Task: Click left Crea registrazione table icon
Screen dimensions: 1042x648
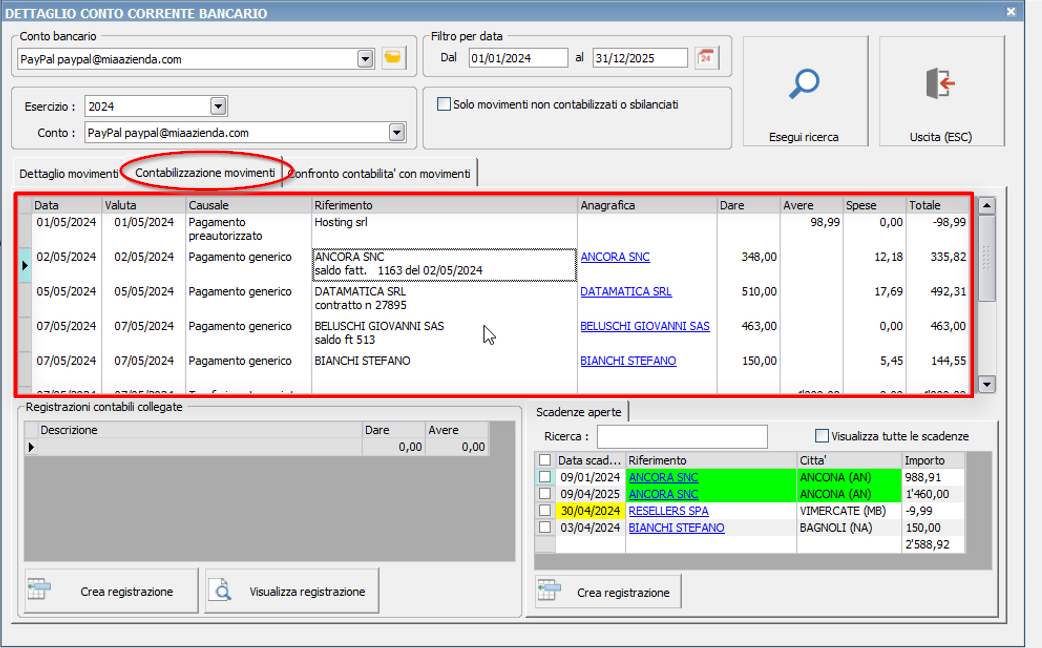Action: 39,591
